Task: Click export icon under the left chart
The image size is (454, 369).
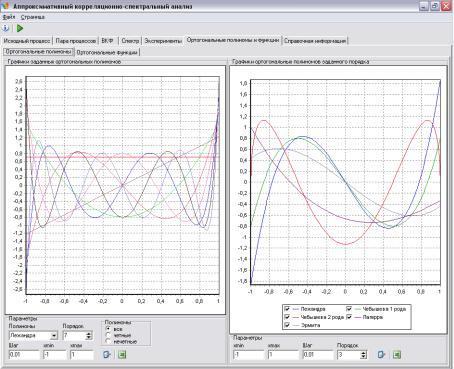Action: coord(107,354)
